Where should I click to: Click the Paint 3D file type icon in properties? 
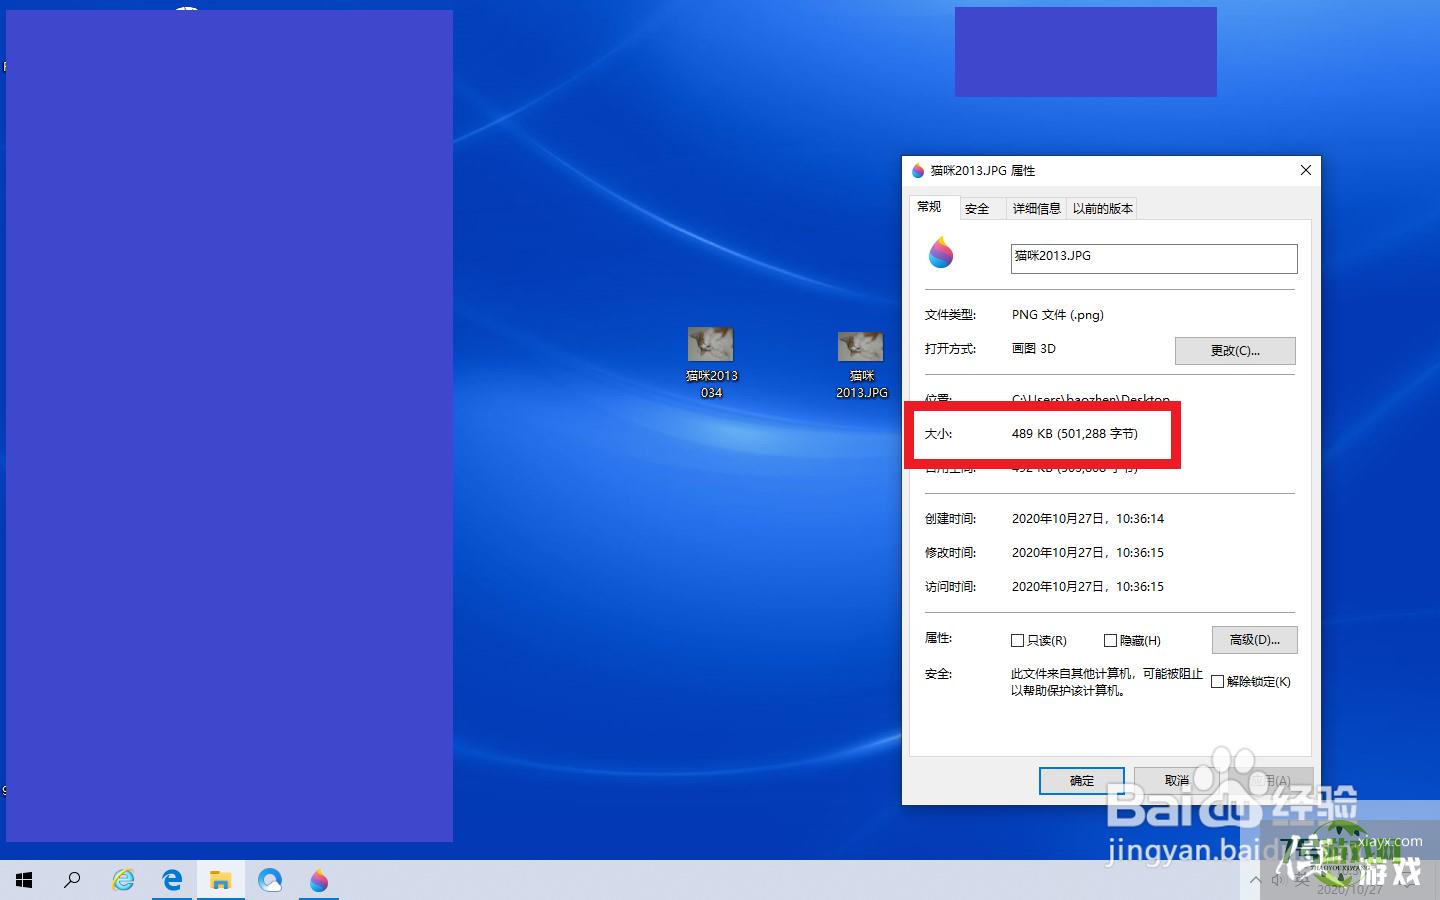click(x=941, y=253)
